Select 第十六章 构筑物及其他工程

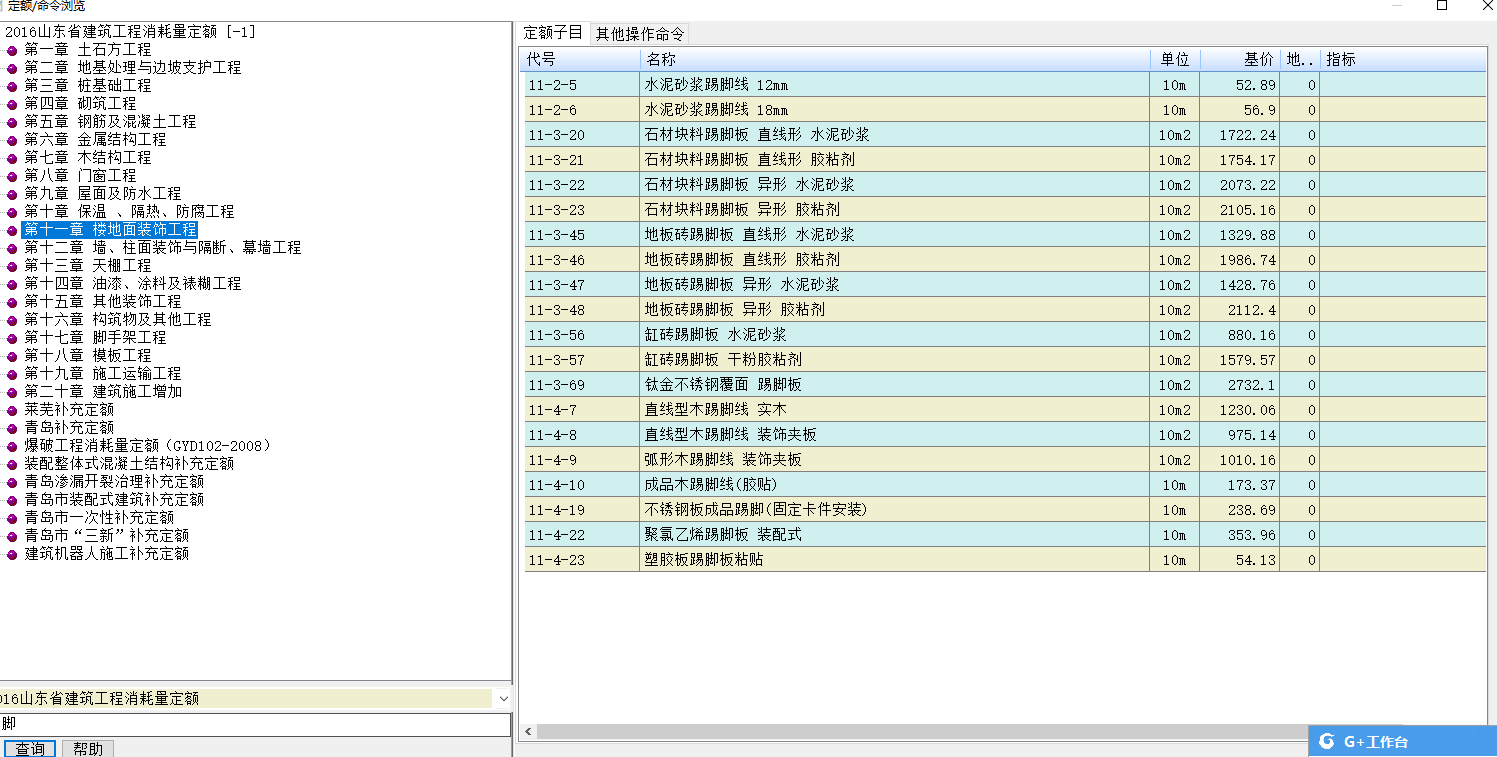point(118,320)
